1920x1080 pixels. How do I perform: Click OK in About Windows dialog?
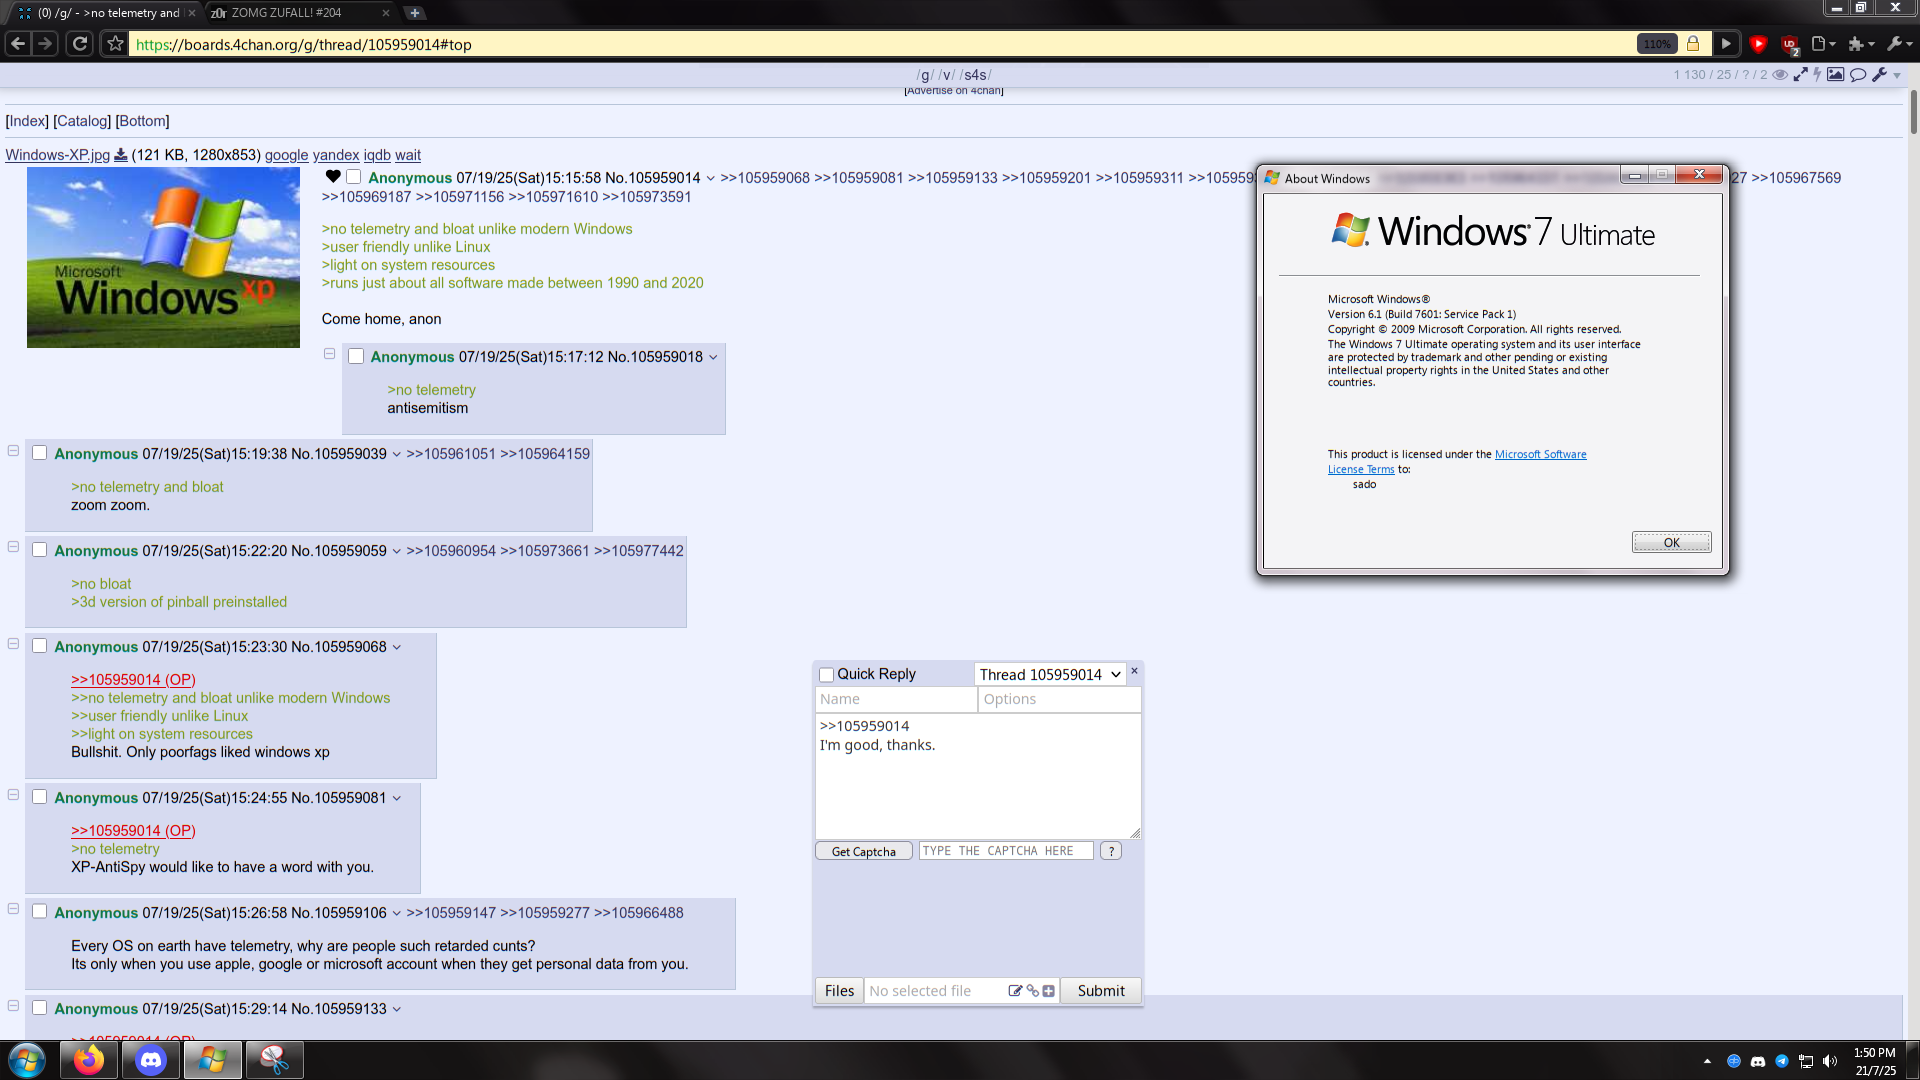[1671, 543]
